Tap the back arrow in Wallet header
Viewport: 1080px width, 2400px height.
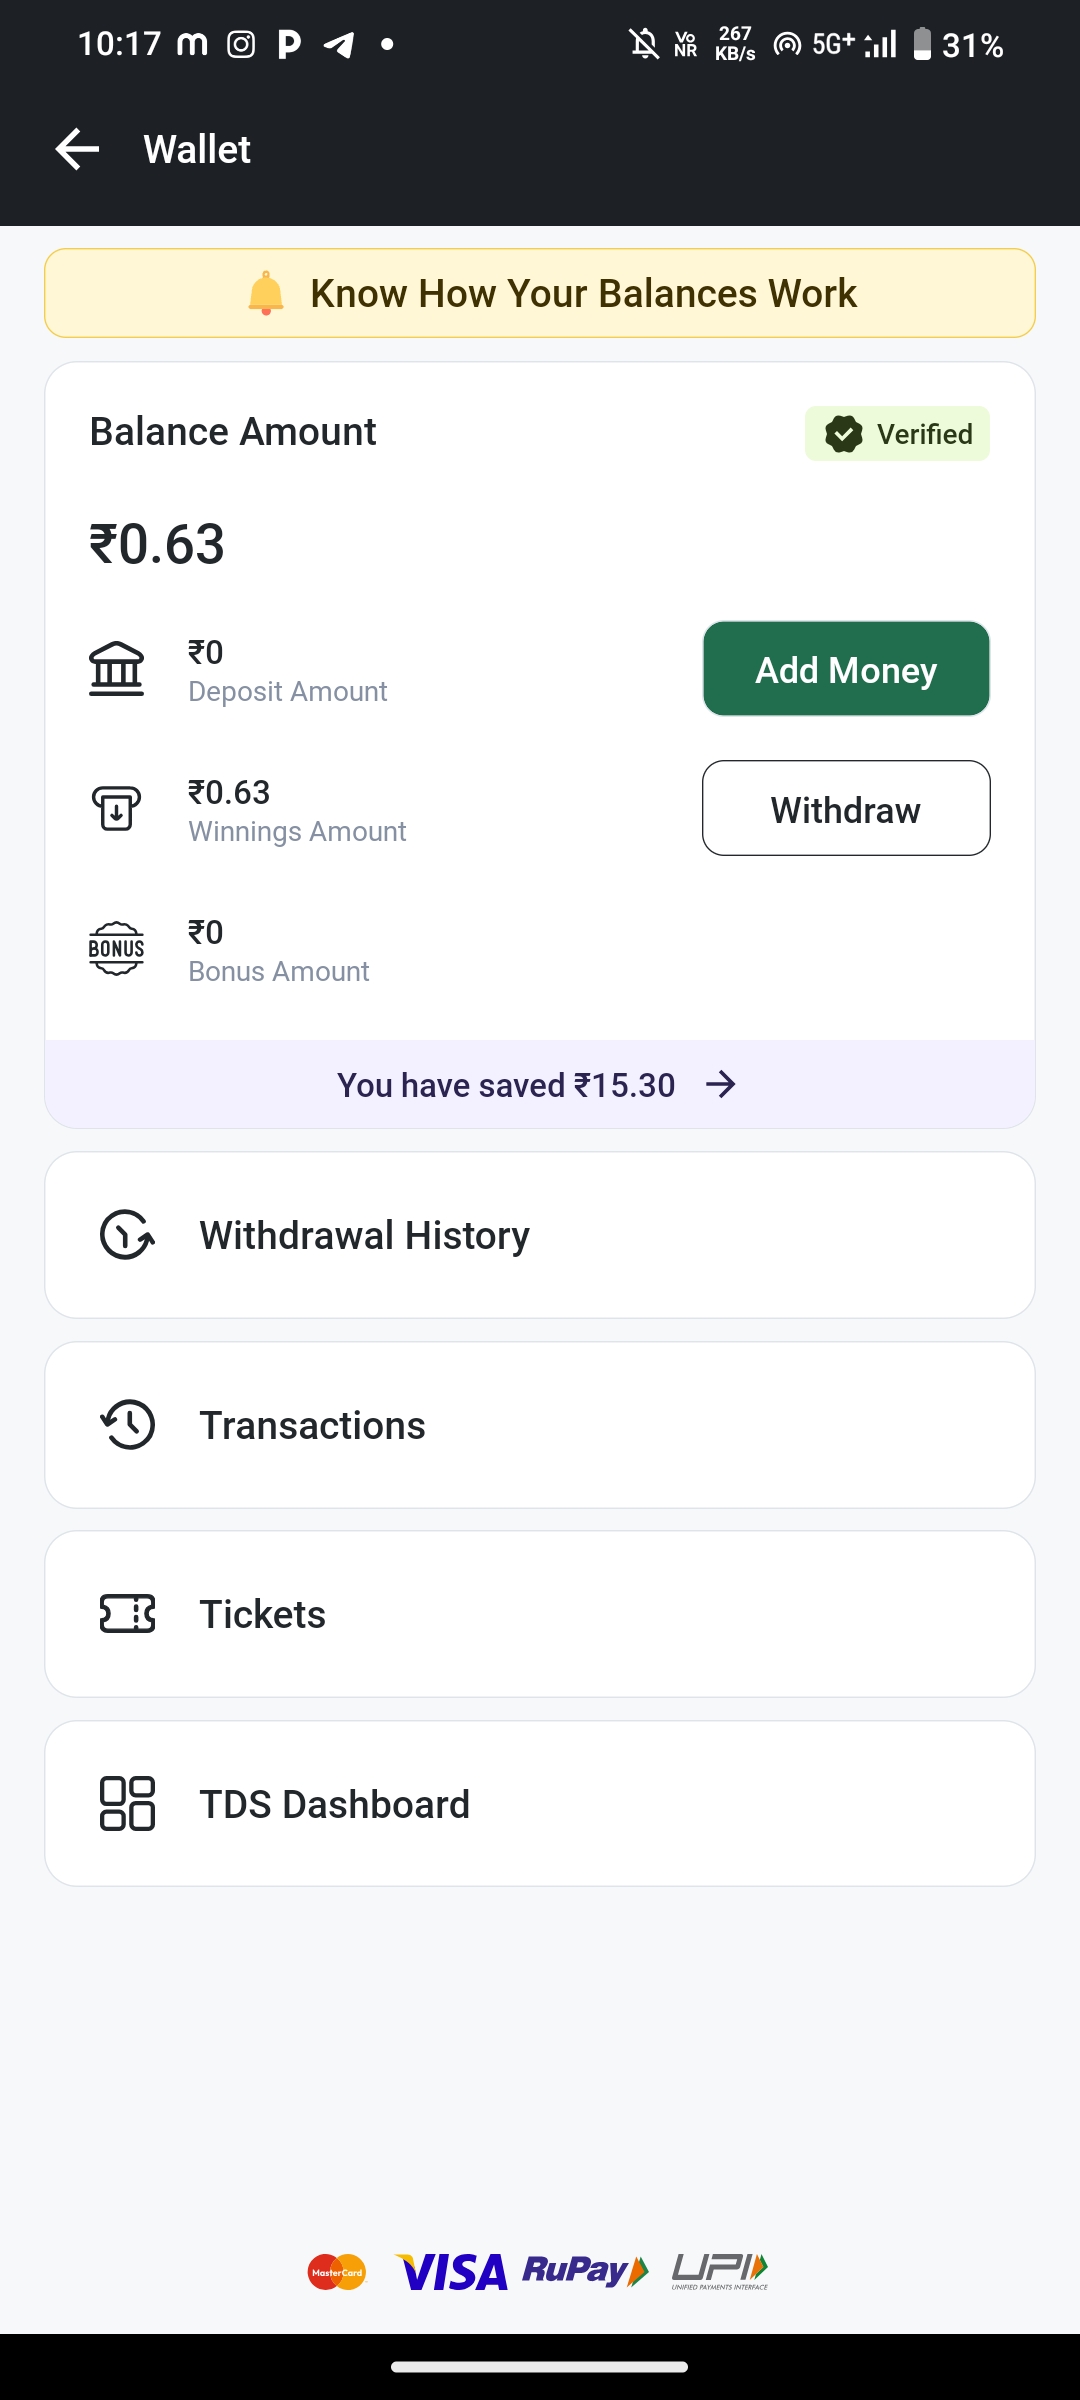77,150
